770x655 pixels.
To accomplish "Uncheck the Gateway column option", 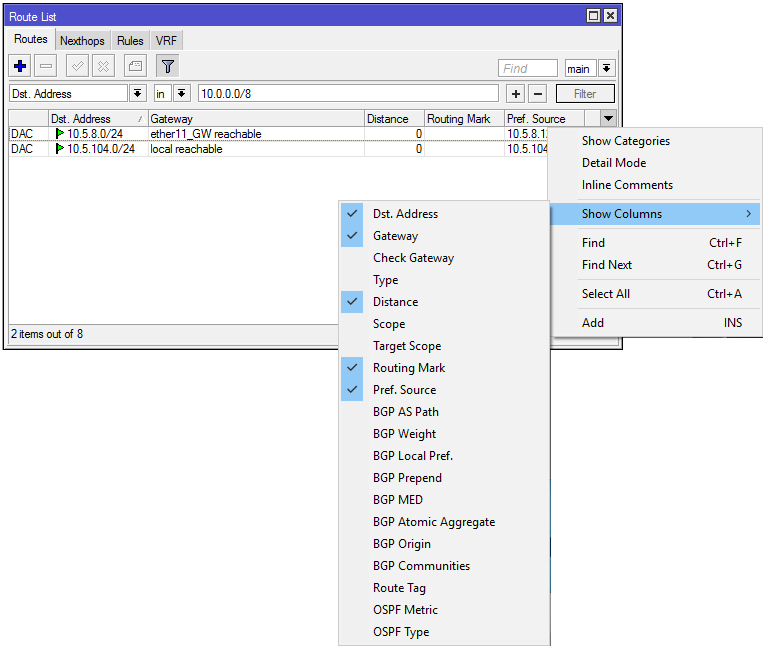I will (x=395, y=236).
